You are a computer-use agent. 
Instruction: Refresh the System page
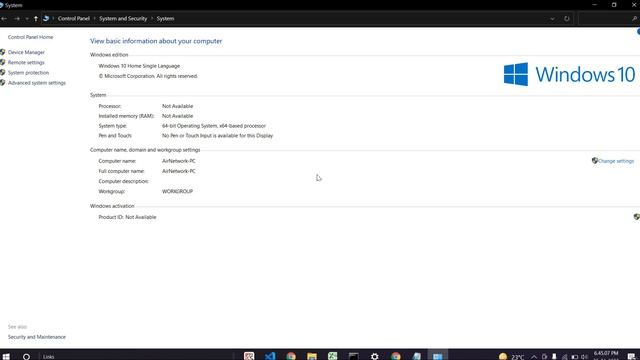tap(567, 19)
